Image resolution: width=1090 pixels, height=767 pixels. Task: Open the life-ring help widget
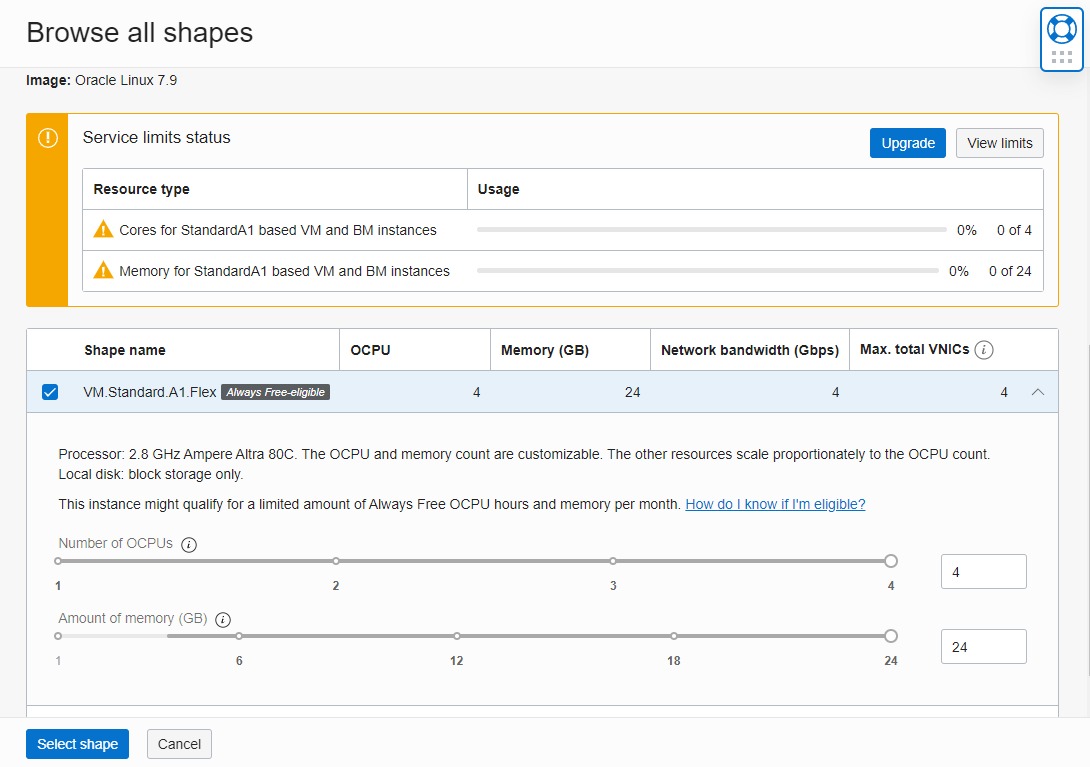1061,29
